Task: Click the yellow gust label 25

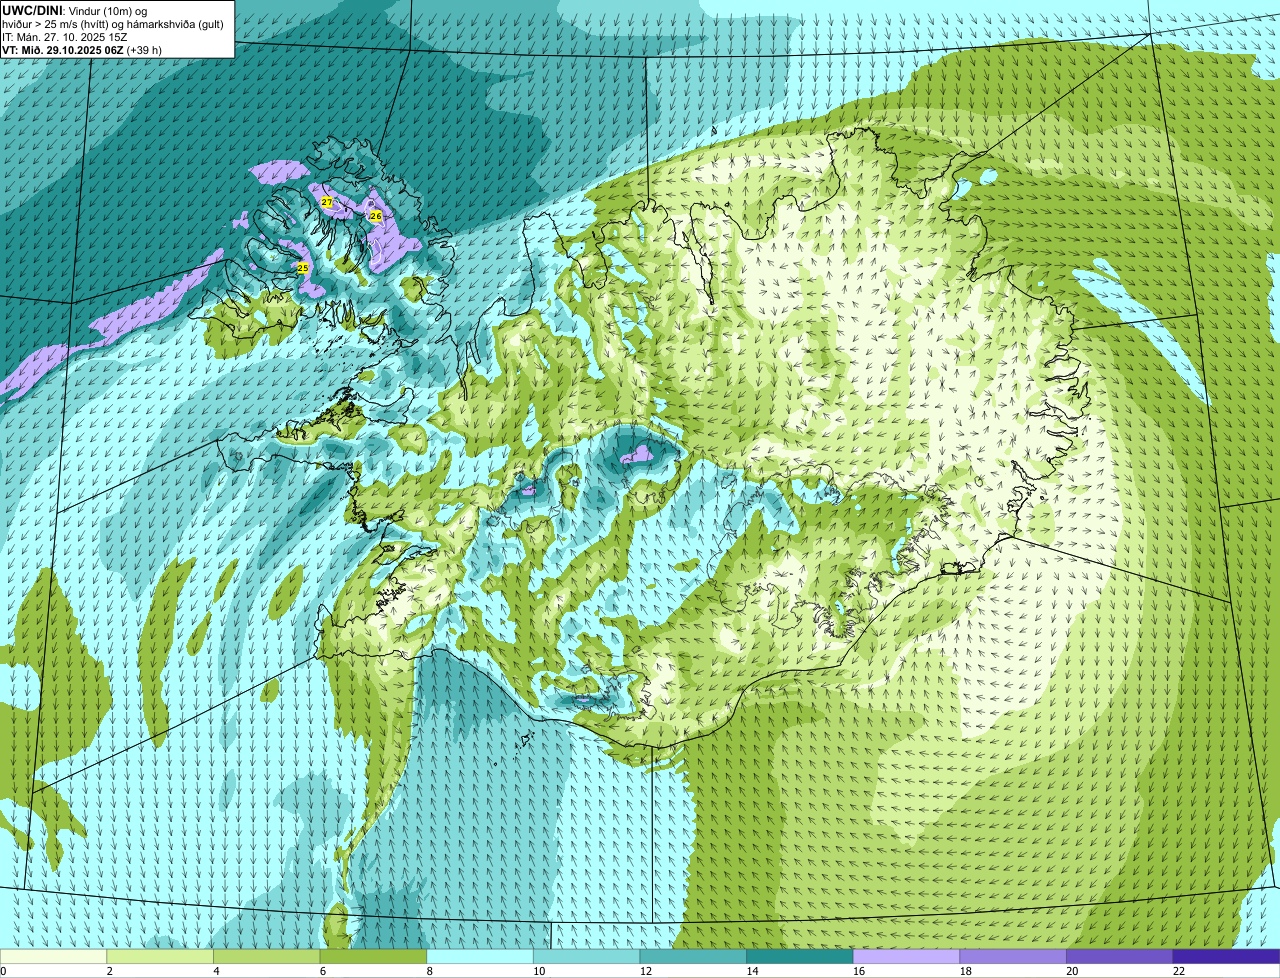Action: click(303, 268)
